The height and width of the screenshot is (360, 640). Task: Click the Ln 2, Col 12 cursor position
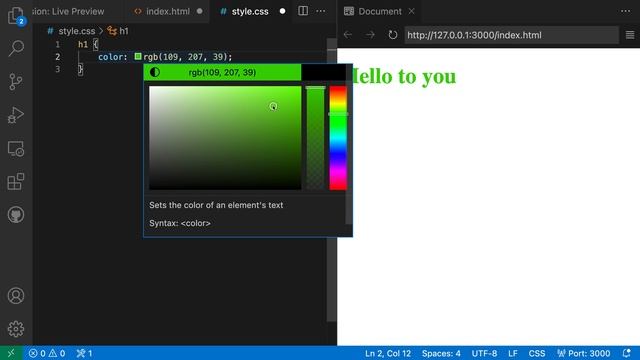click(x=388, y=353)
